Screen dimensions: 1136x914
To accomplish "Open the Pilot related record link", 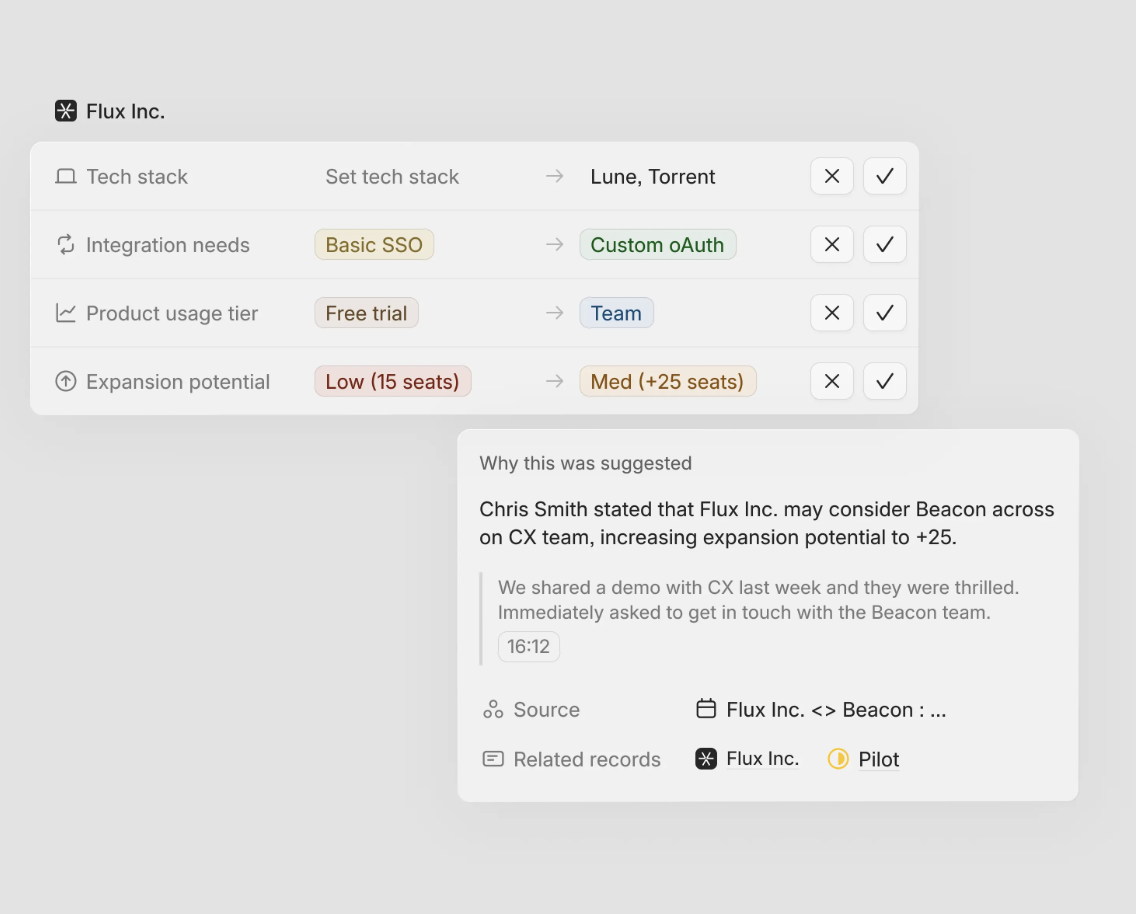I will click(879, 759).
